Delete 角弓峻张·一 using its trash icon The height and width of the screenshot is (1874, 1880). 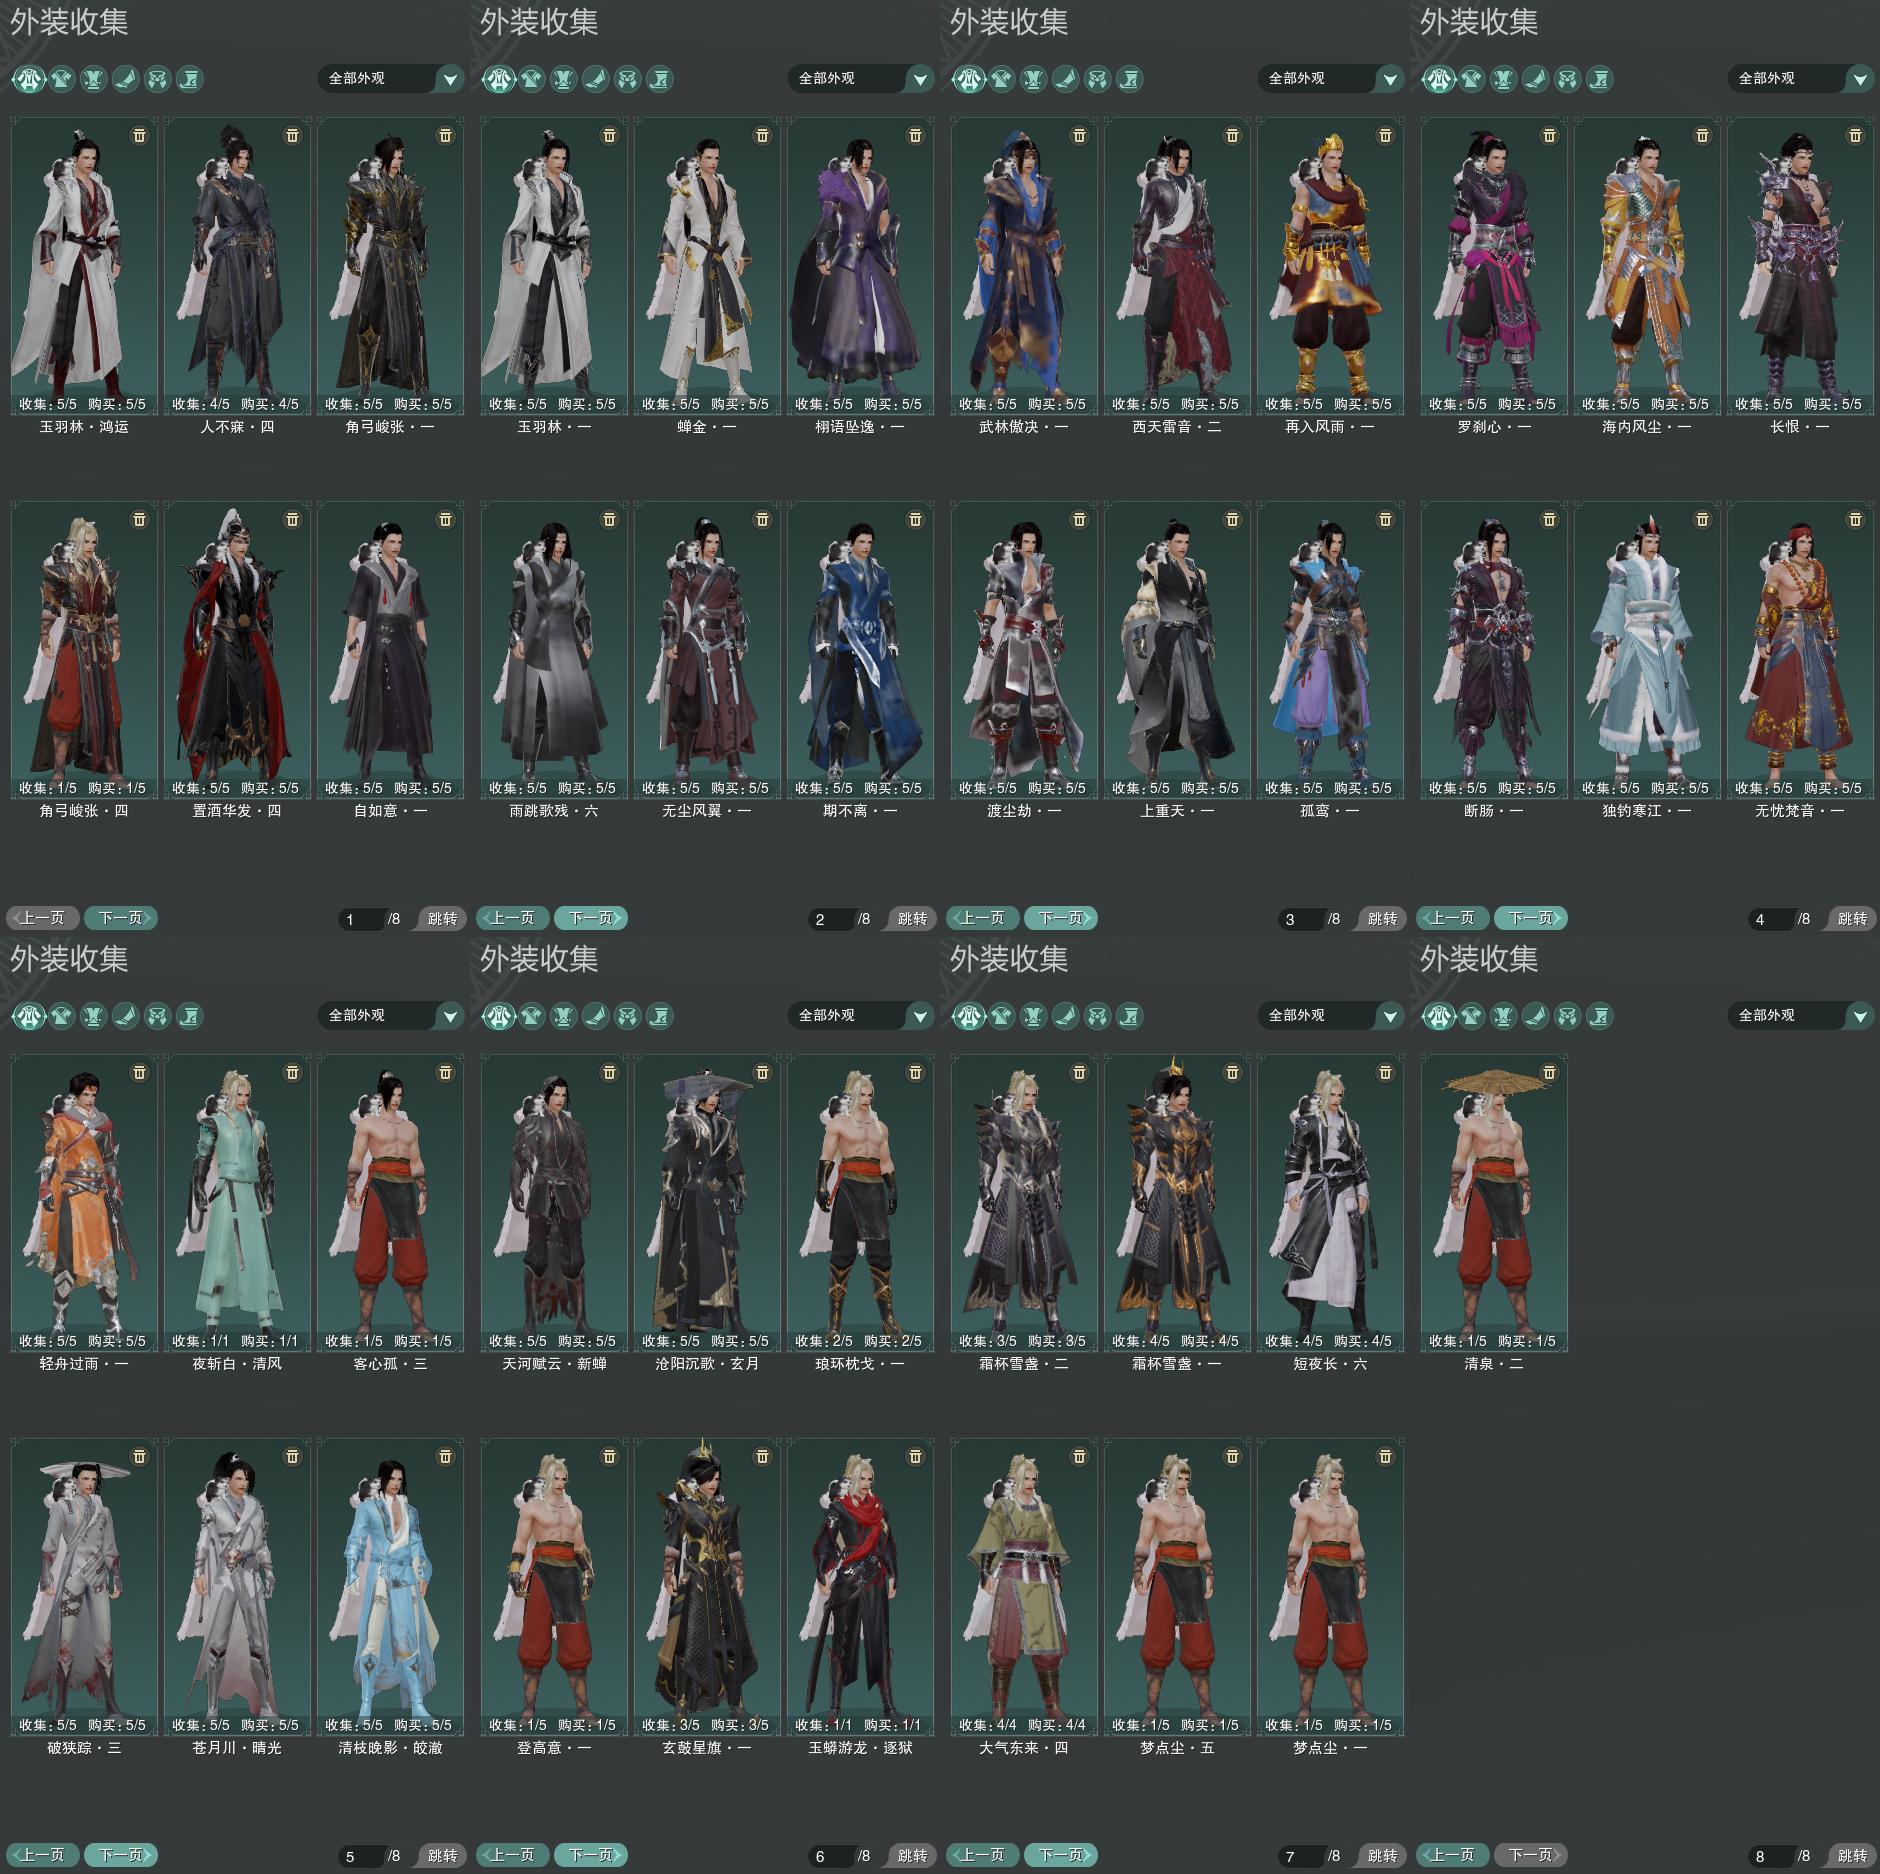tap(446, 135)
